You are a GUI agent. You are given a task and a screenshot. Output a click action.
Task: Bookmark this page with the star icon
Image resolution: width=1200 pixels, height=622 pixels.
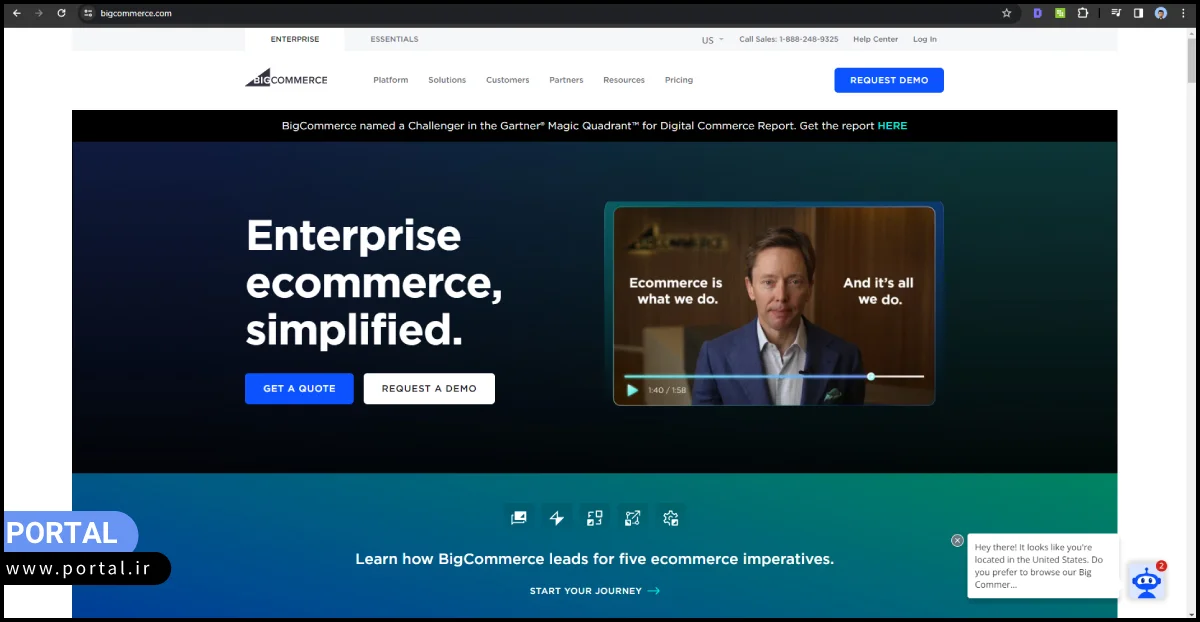[x=1007, y=13]
